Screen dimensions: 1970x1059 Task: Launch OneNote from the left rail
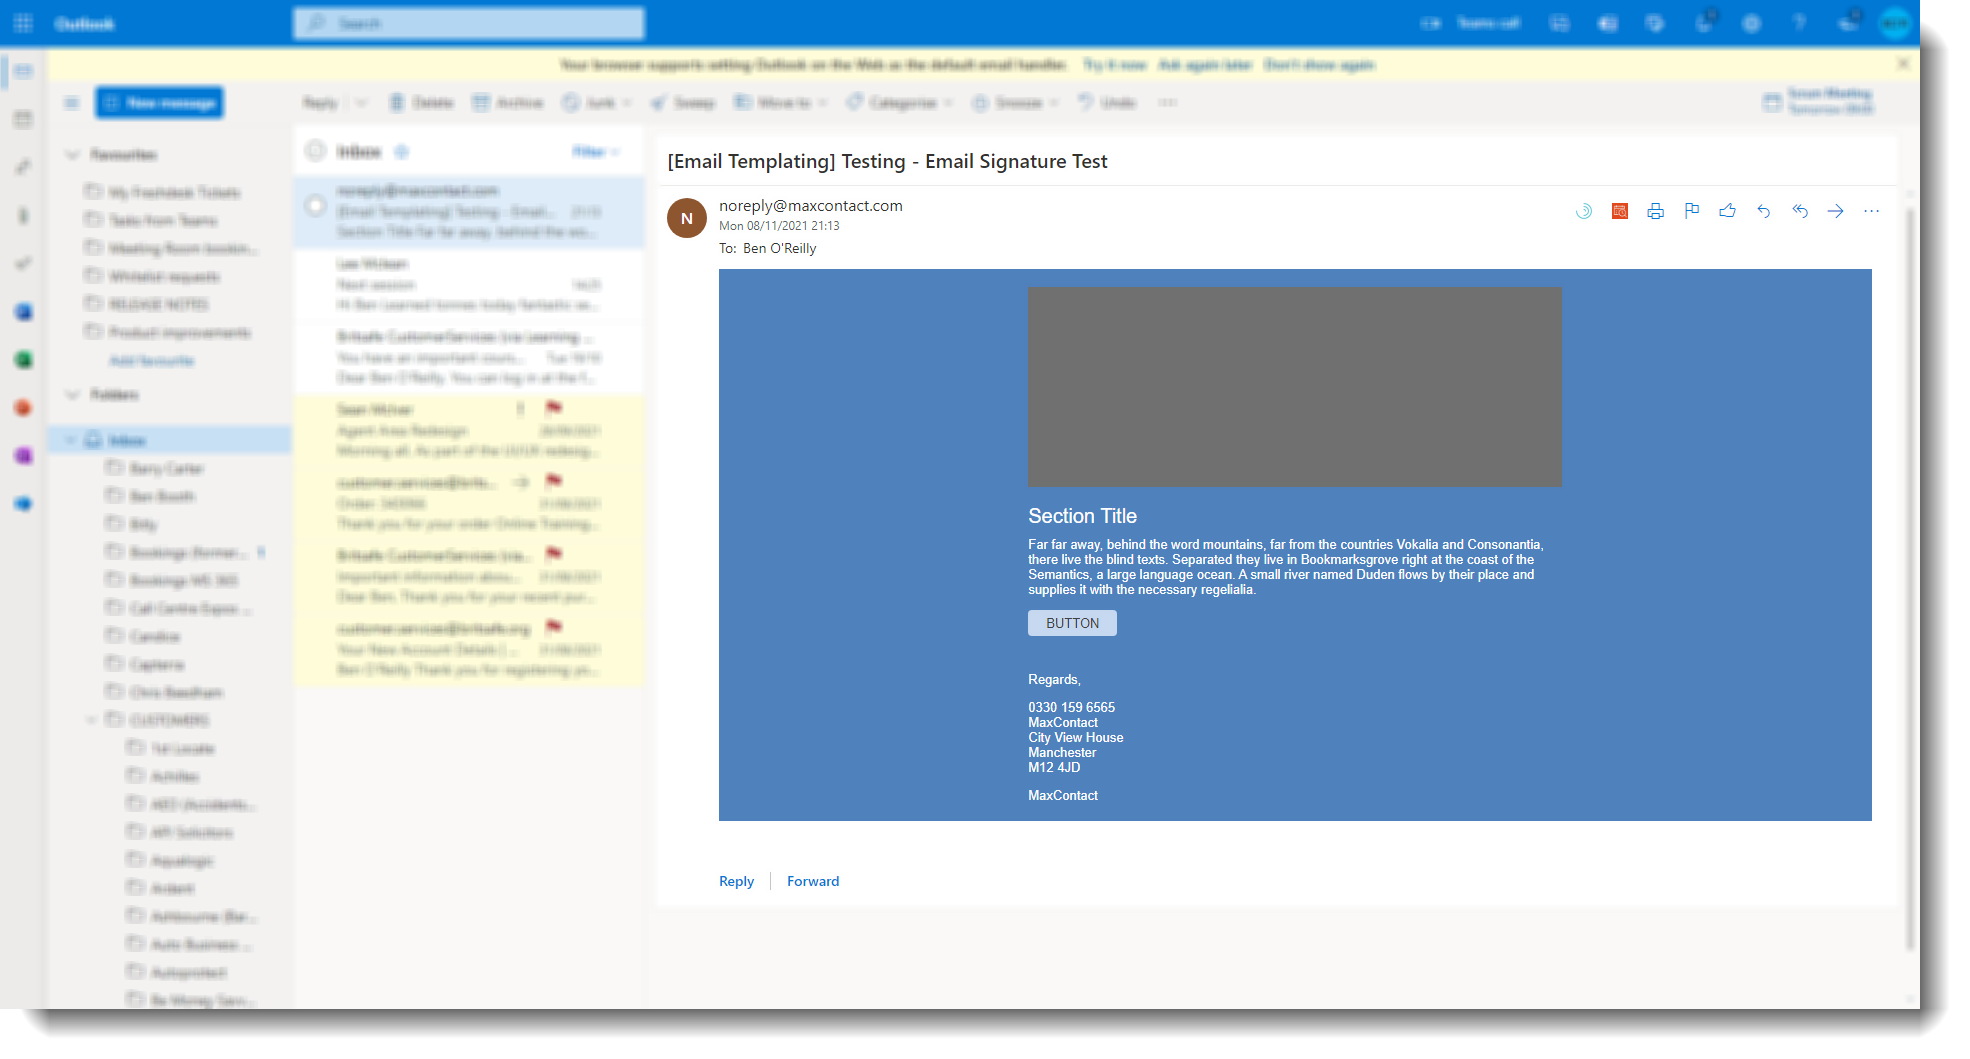tap(24, 456)
